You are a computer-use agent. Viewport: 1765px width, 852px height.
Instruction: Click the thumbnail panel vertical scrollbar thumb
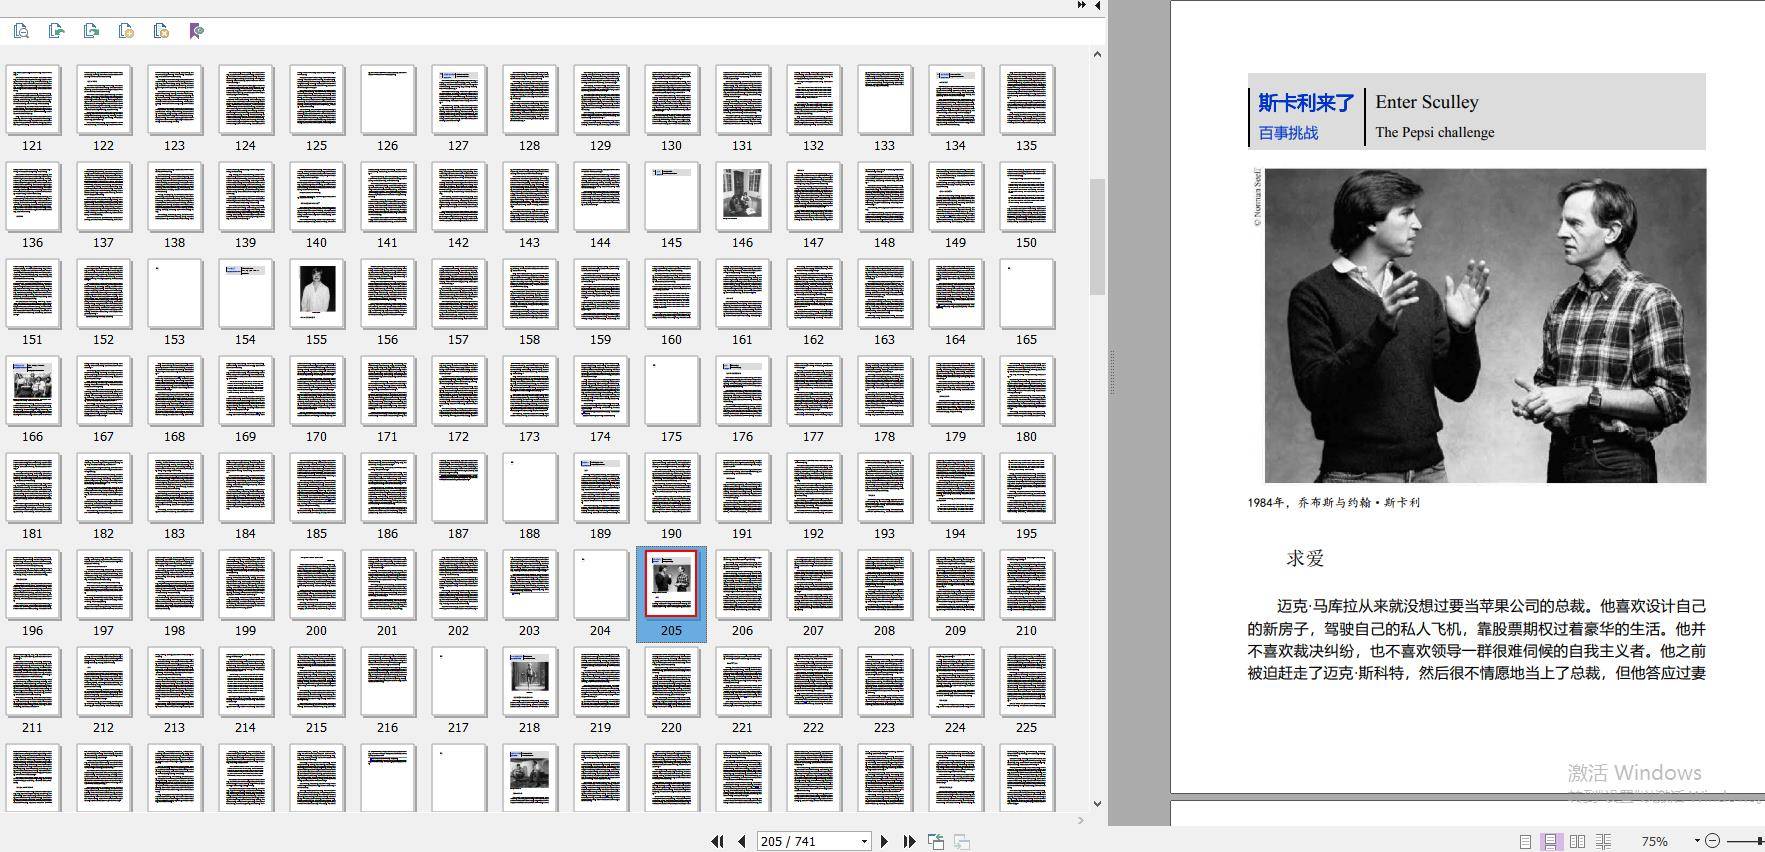(x=1097, y=237)
